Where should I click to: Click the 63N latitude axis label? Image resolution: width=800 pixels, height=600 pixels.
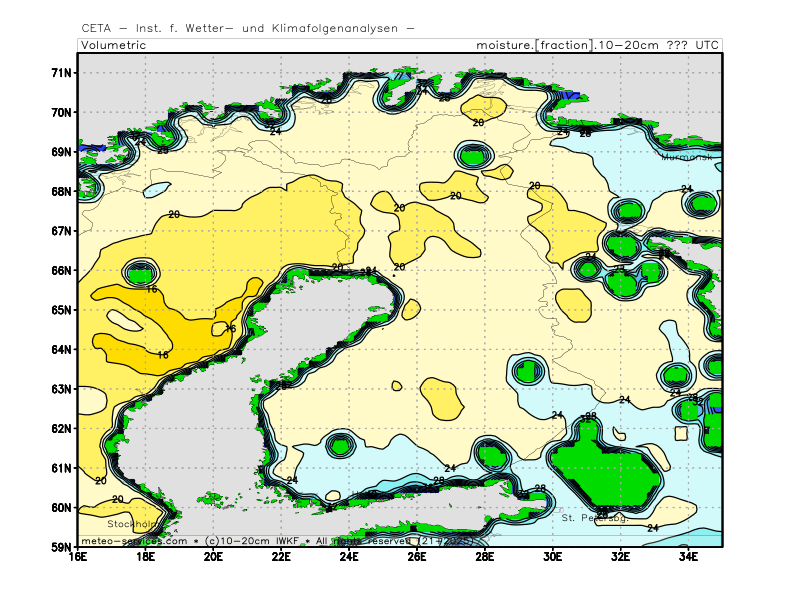pyautogui.click(x=61, y=389)
